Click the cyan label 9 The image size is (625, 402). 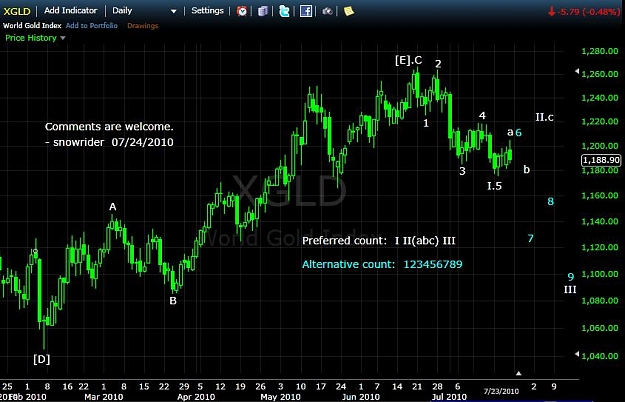[x=571, y=276]
